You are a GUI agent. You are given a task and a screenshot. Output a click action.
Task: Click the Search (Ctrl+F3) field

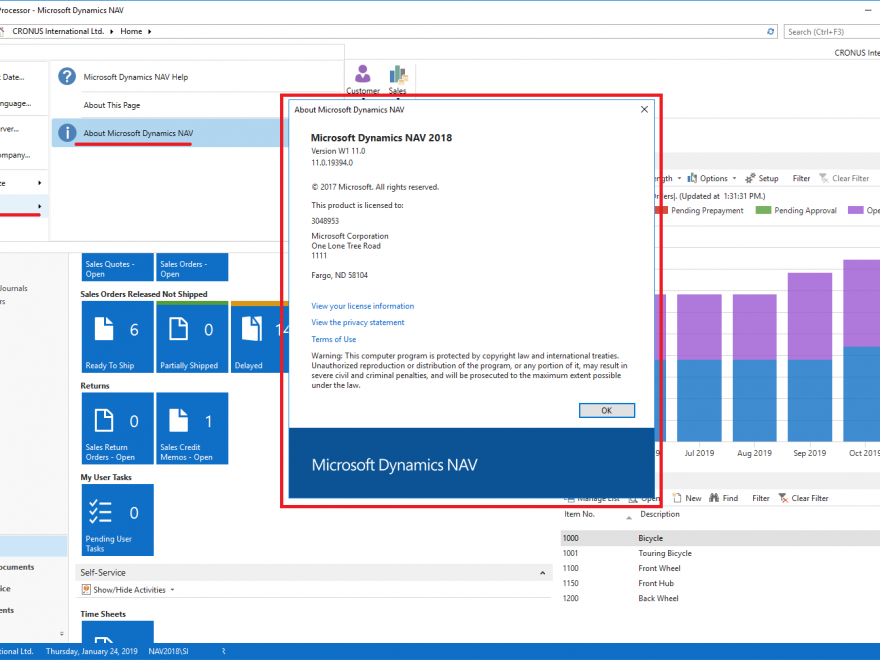pos(832,32)
